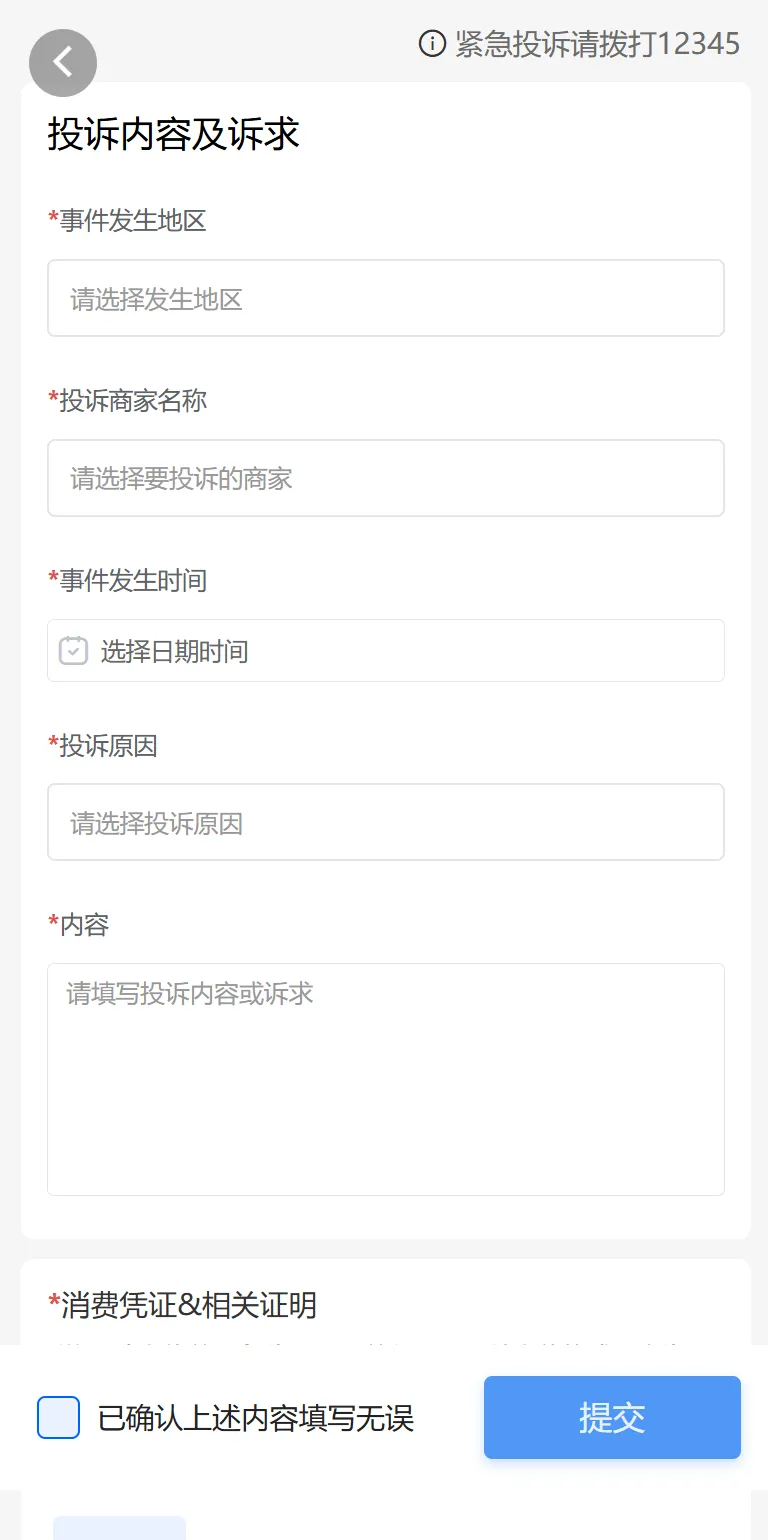Click the 消费凭证&相关证明 section heading
Viewport: 768px width, 1540px height.
pos(188,1305)
